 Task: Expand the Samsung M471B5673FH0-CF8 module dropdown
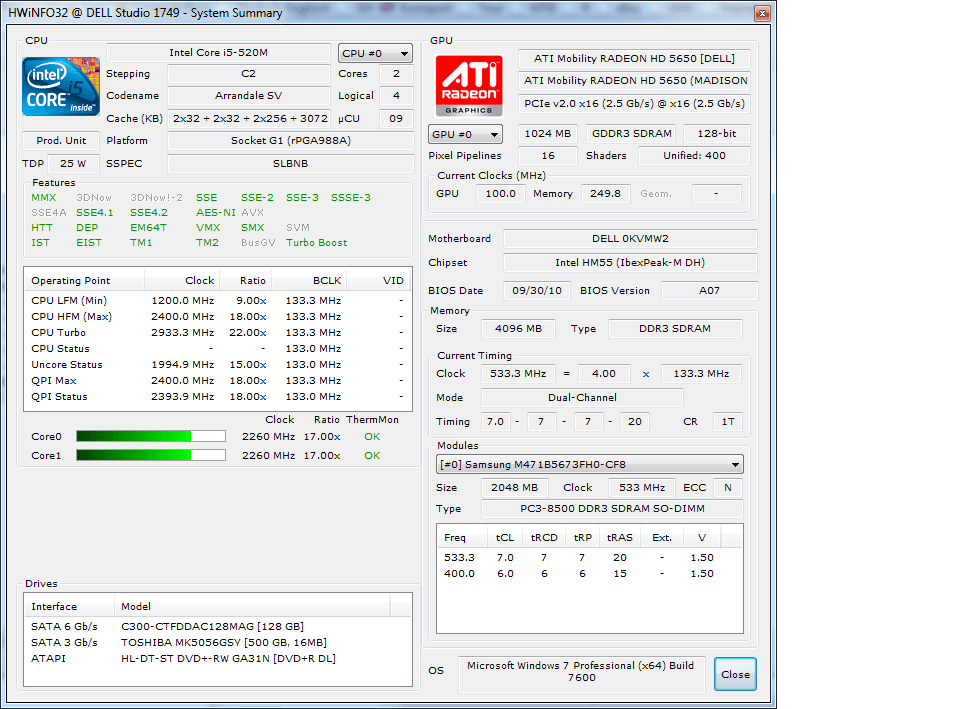tap(590, 464)
